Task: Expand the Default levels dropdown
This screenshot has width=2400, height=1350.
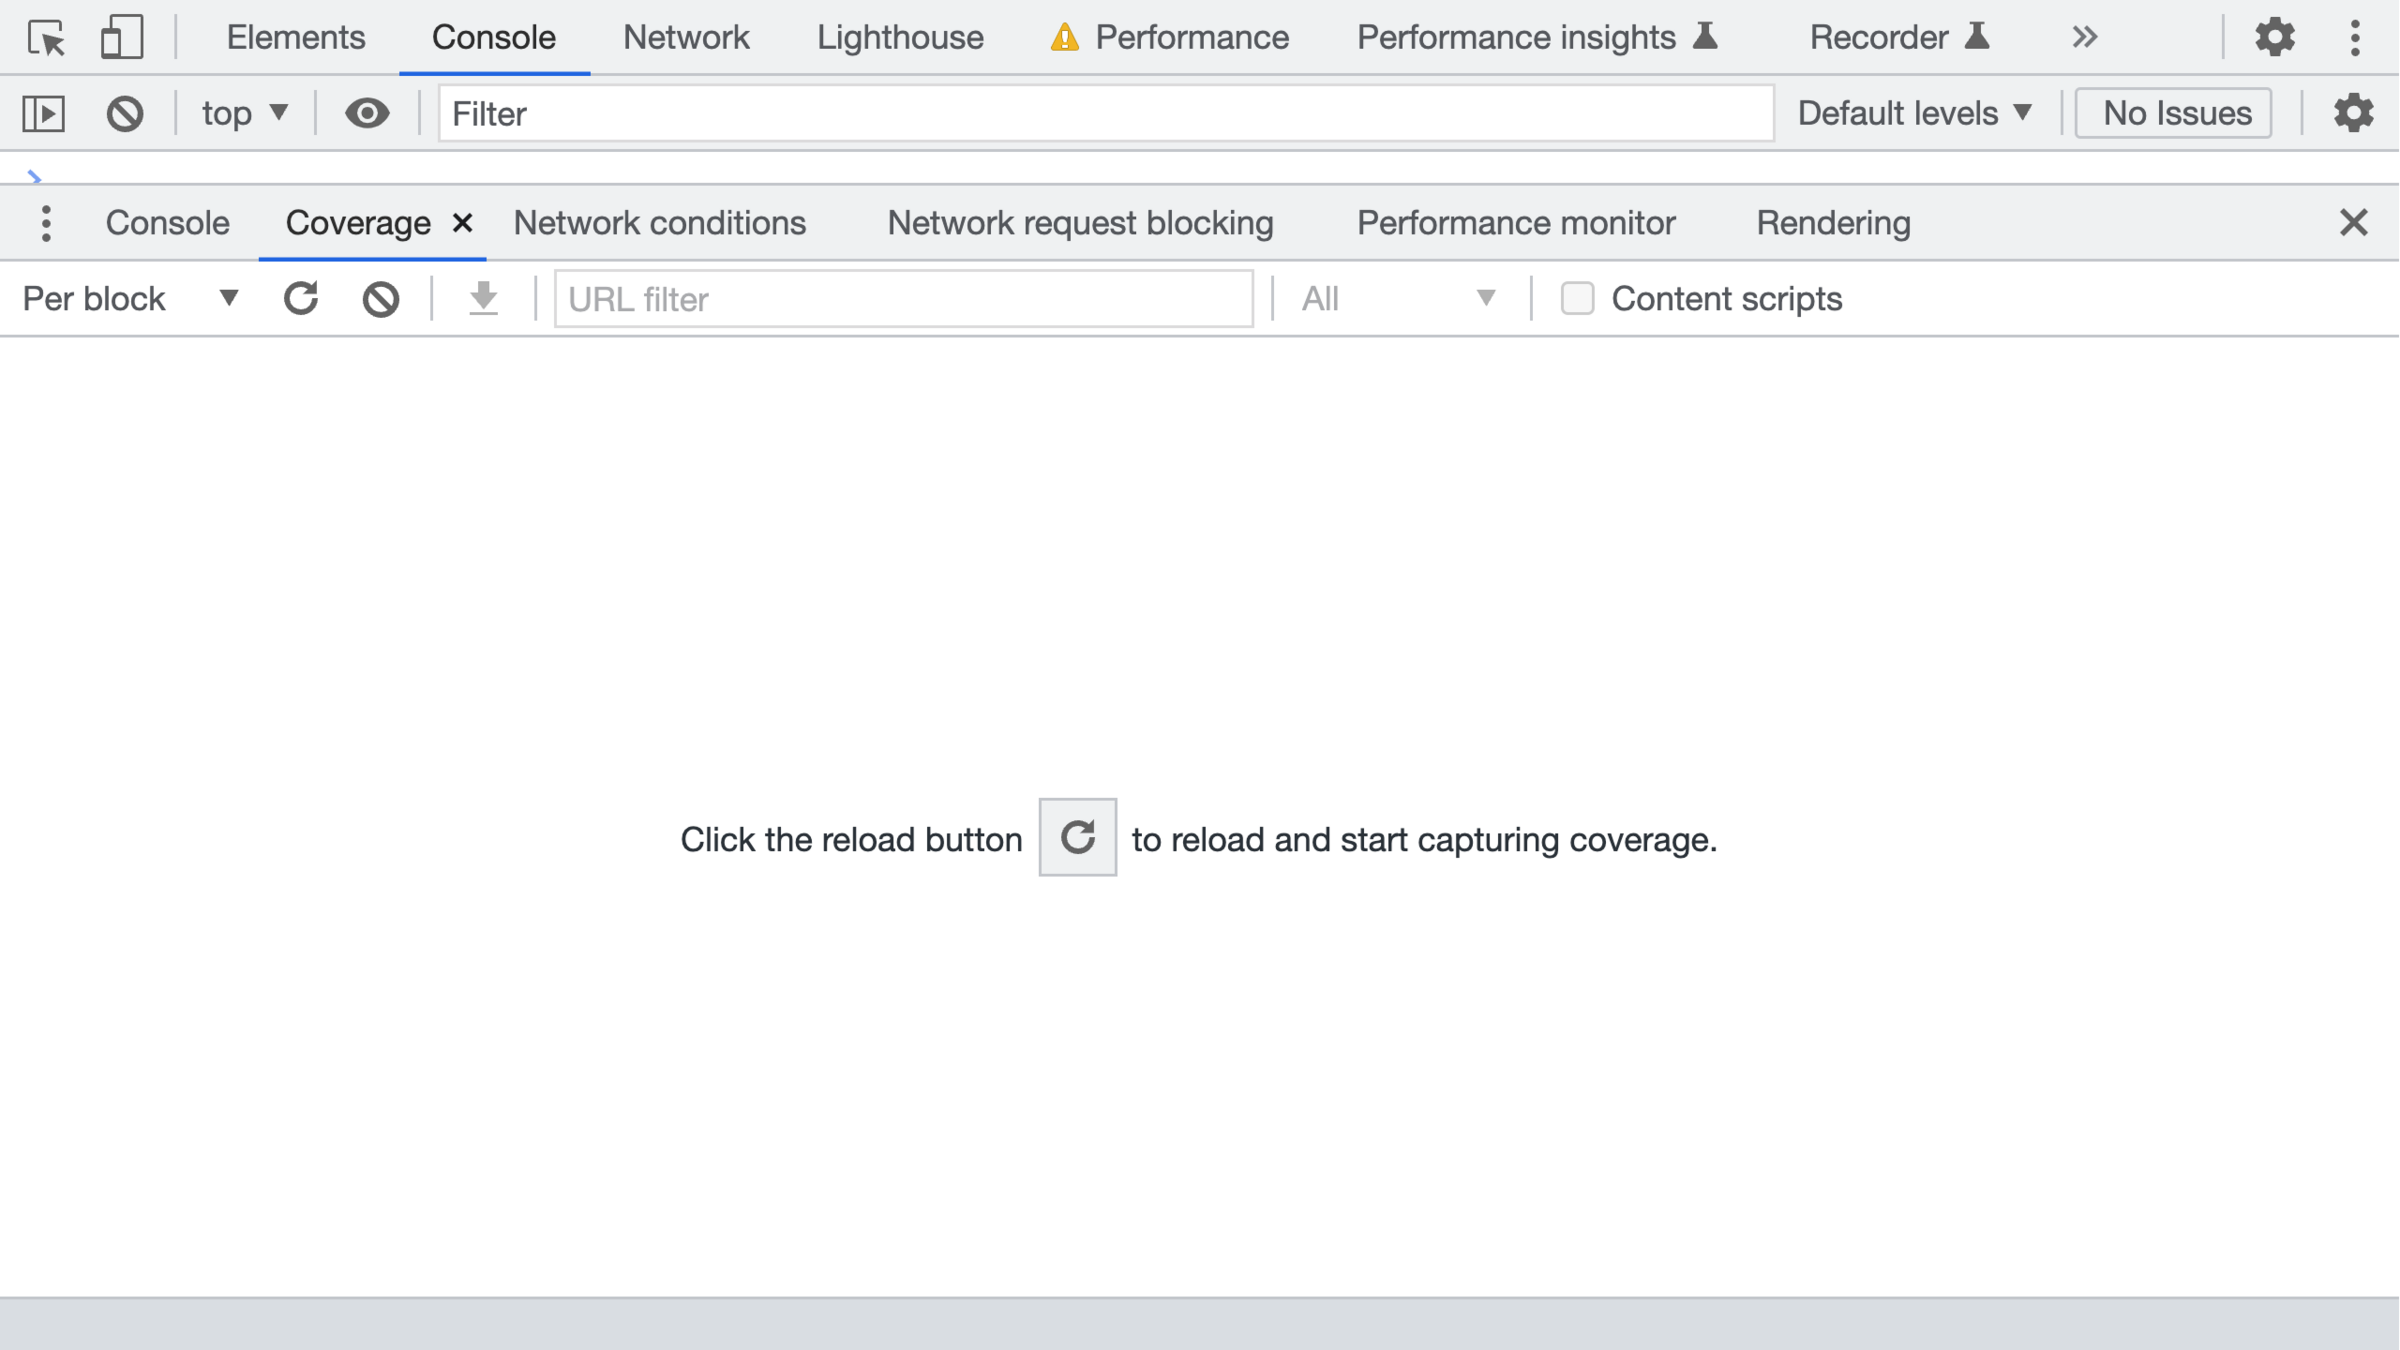Action: (1915, 113)
